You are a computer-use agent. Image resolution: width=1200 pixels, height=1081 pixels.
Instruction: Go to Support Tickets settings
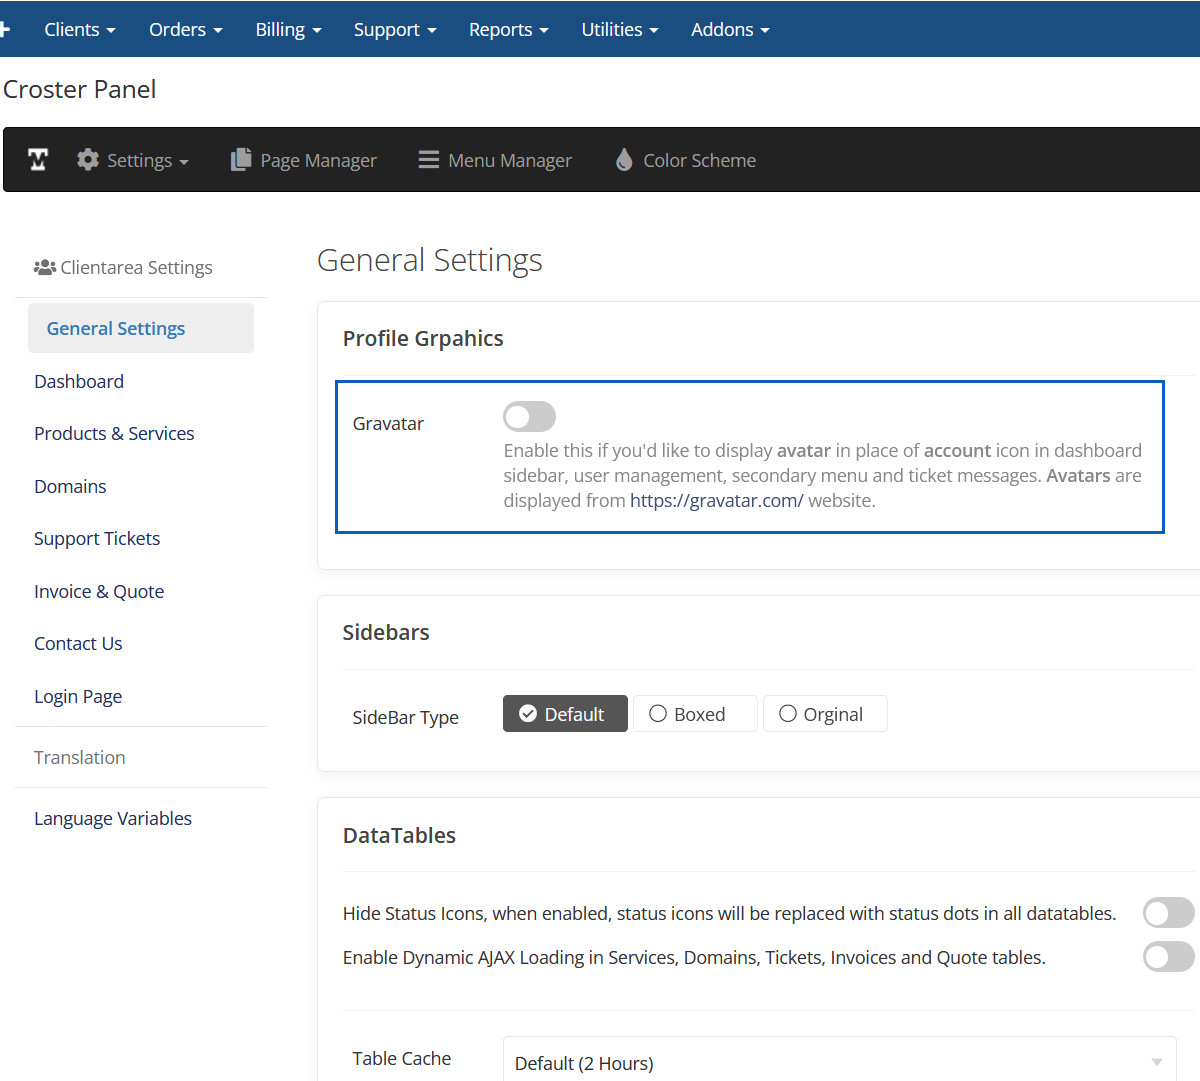97,538
